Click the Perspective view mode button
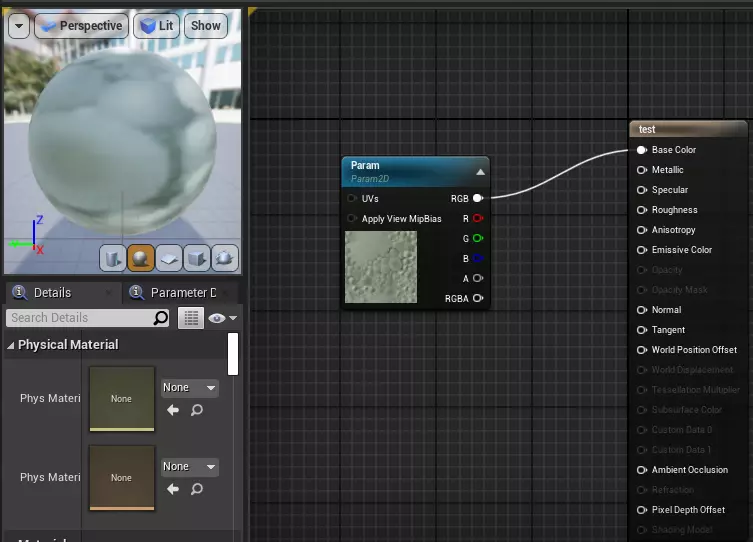This screenshot has height=542, width=753. (x=80, y=26)
